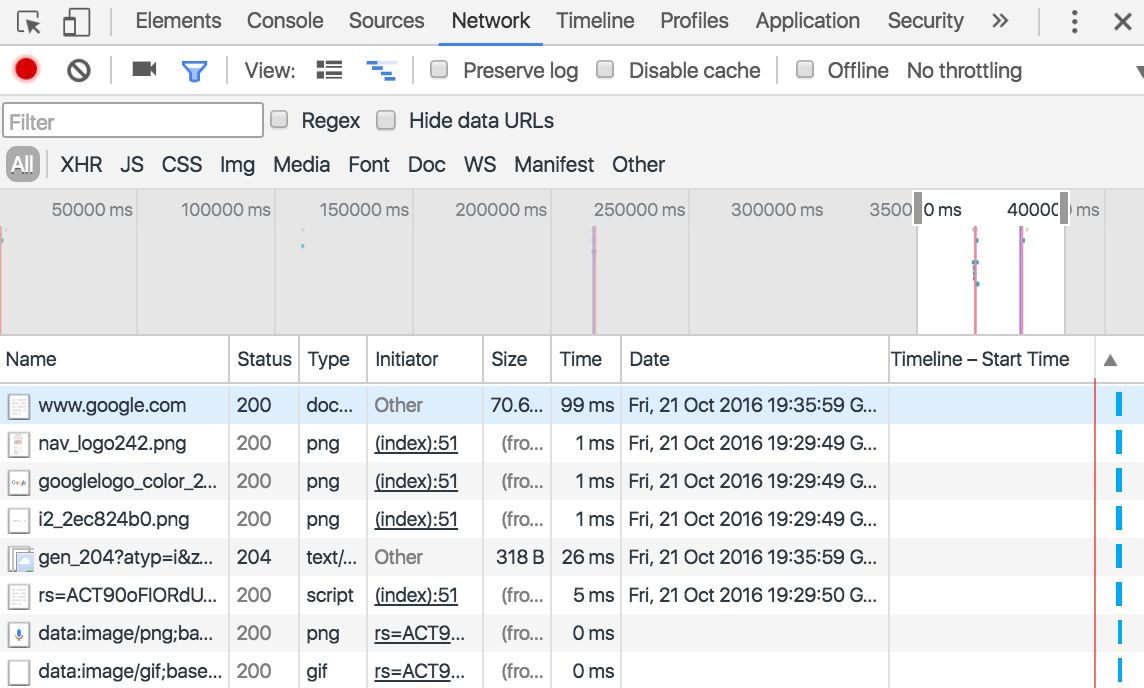This screenshot has height=688, width=1144.
Task: Filter requests by Doc
Action: (x=427, y=164)
